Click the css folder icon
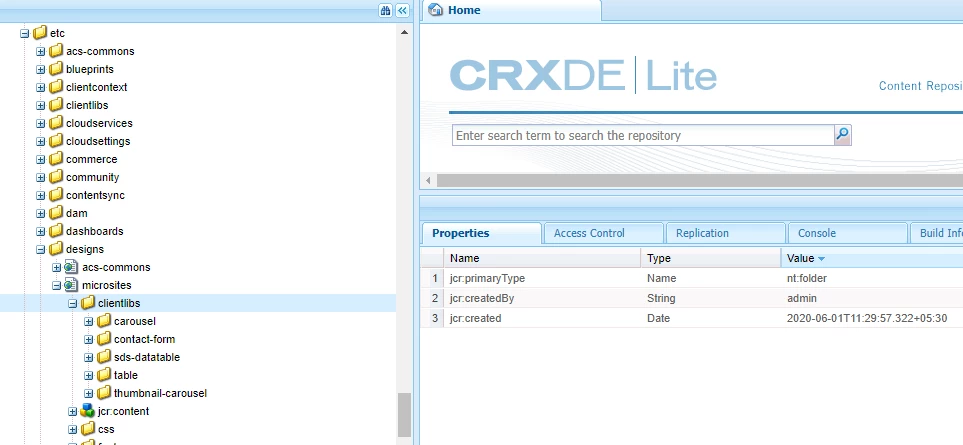Image resolution: width=963 pixels, height=445 pixels. pos(88,429)
